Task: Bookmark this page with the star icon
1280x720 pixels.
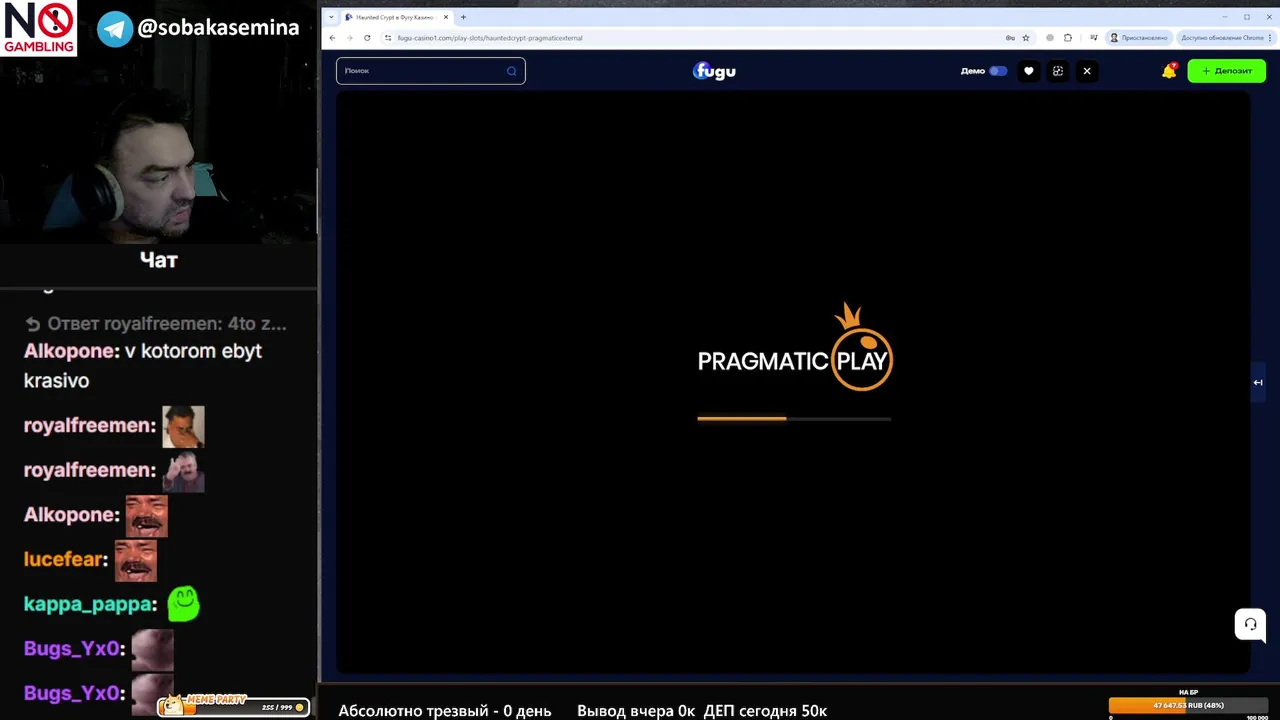Action: pos(1025,38)
